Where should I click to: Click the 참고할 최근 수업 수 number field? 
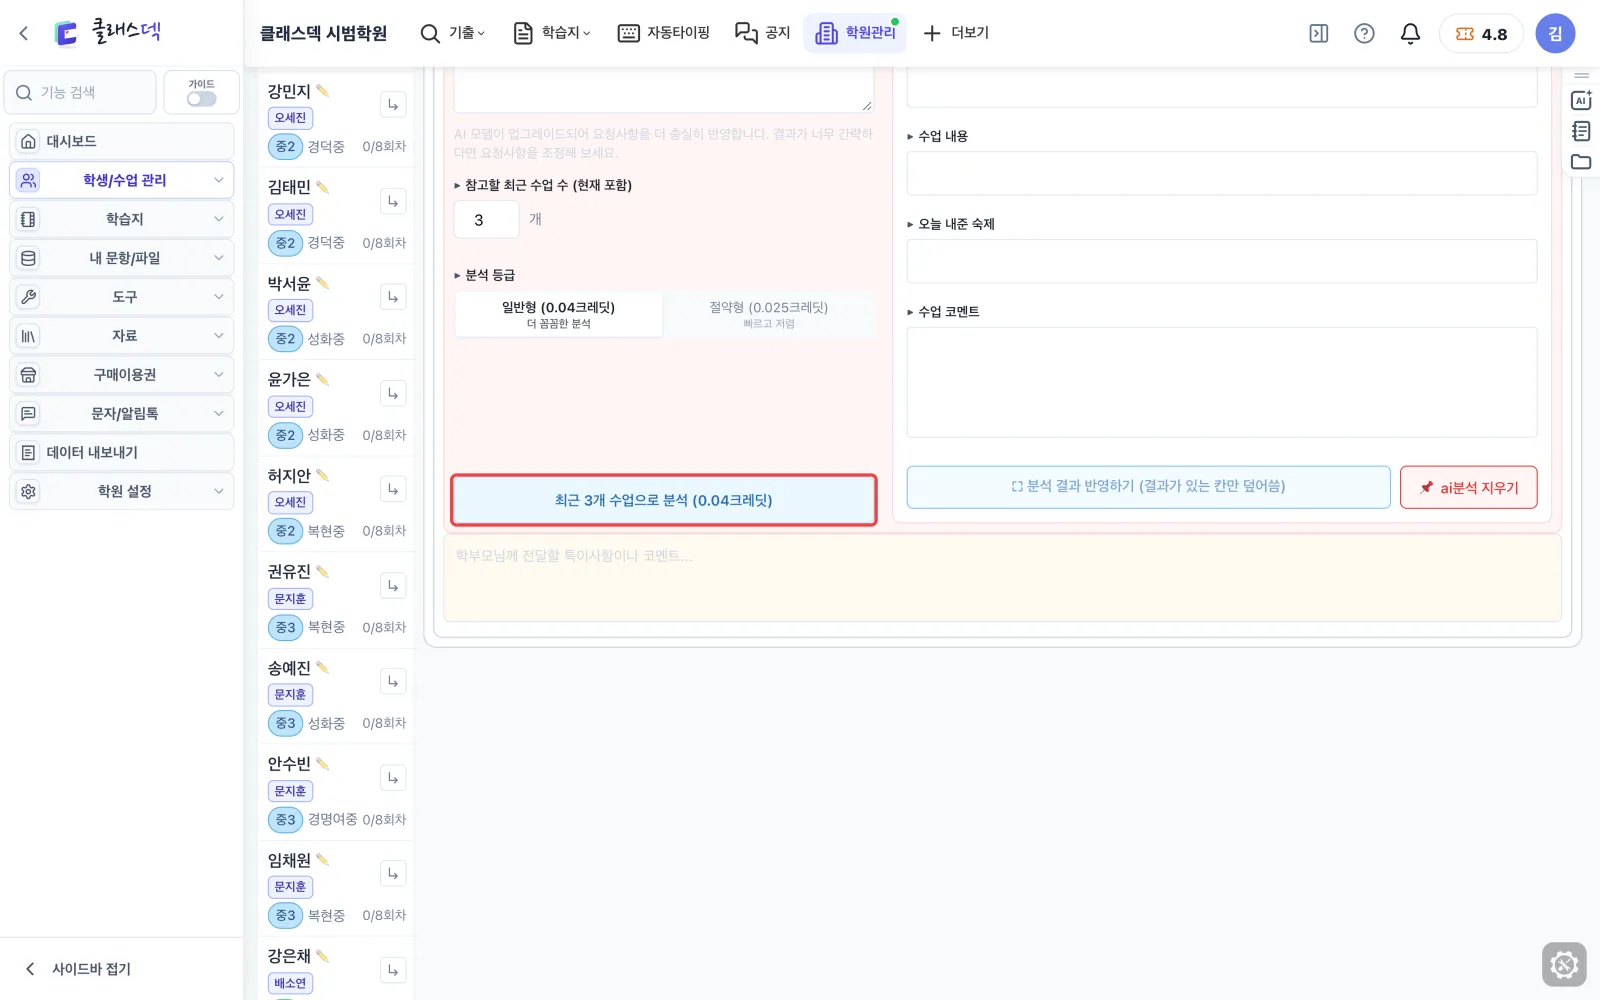pyautogui.click(x=487, y=219)
